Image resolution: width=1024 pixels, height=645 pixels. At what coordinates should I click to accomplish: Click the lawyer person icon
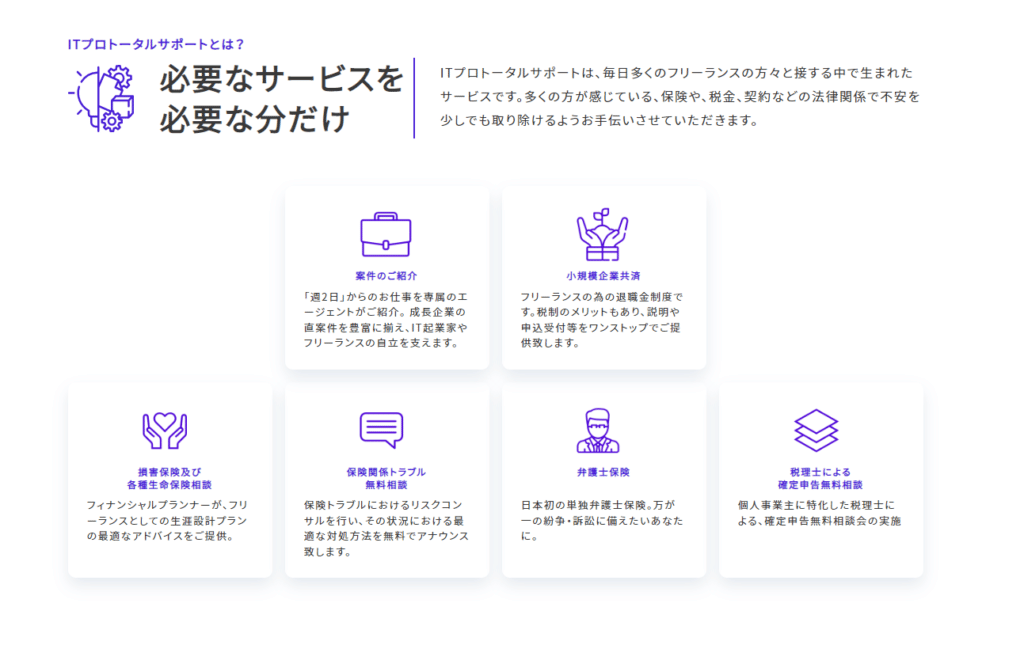[x=598, y=431]
